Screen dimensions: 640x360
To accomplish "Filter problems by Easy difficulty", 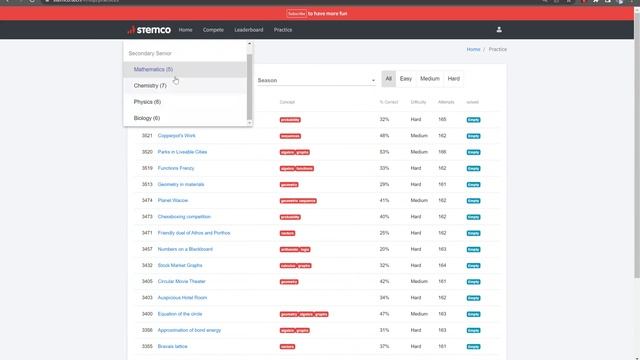I will point(406,79).
